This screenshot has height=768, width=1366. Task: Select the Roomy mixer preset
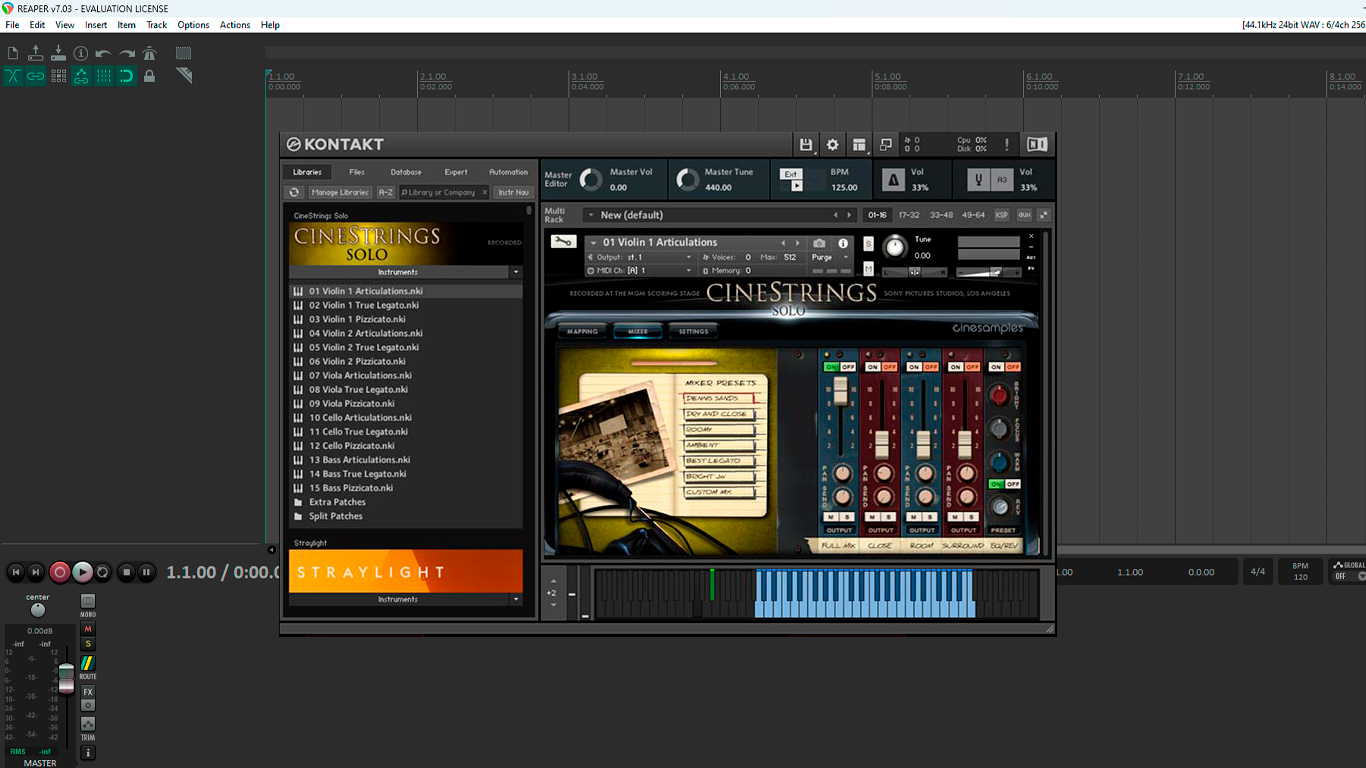(718, 430)
